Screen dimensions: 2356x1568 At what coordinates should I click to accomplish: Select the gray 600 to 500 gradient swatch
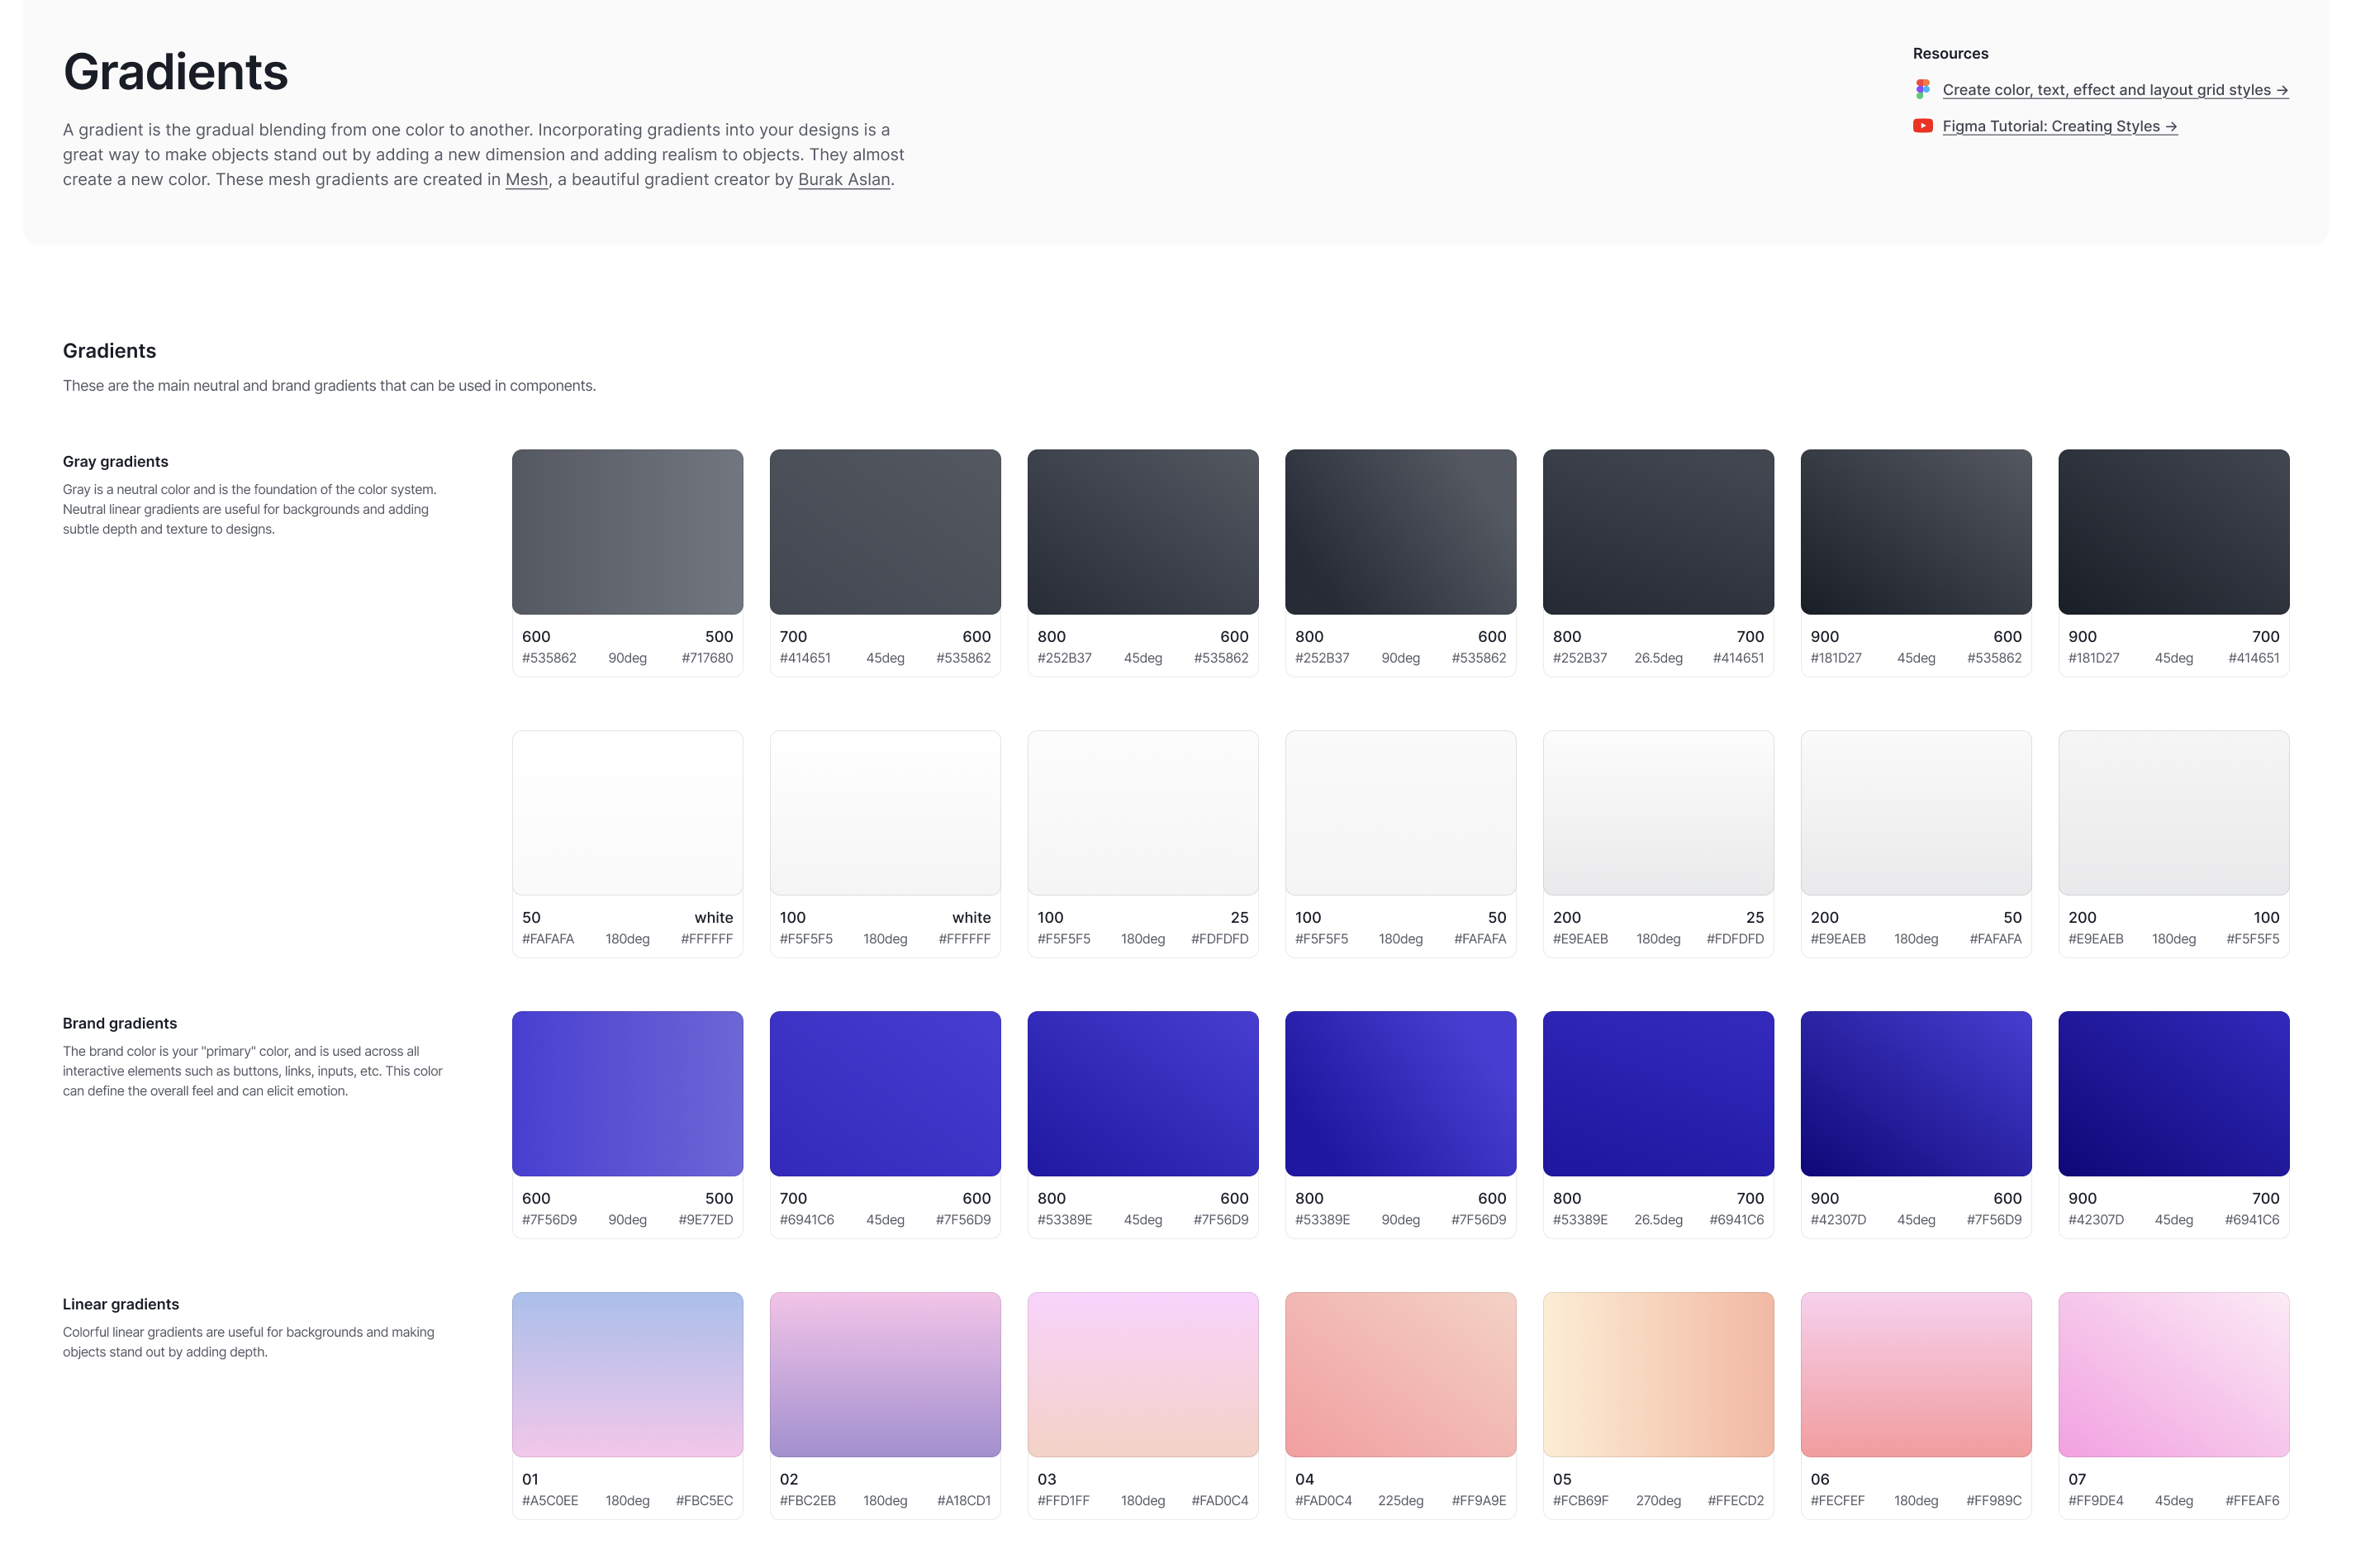tap(627, 531)
